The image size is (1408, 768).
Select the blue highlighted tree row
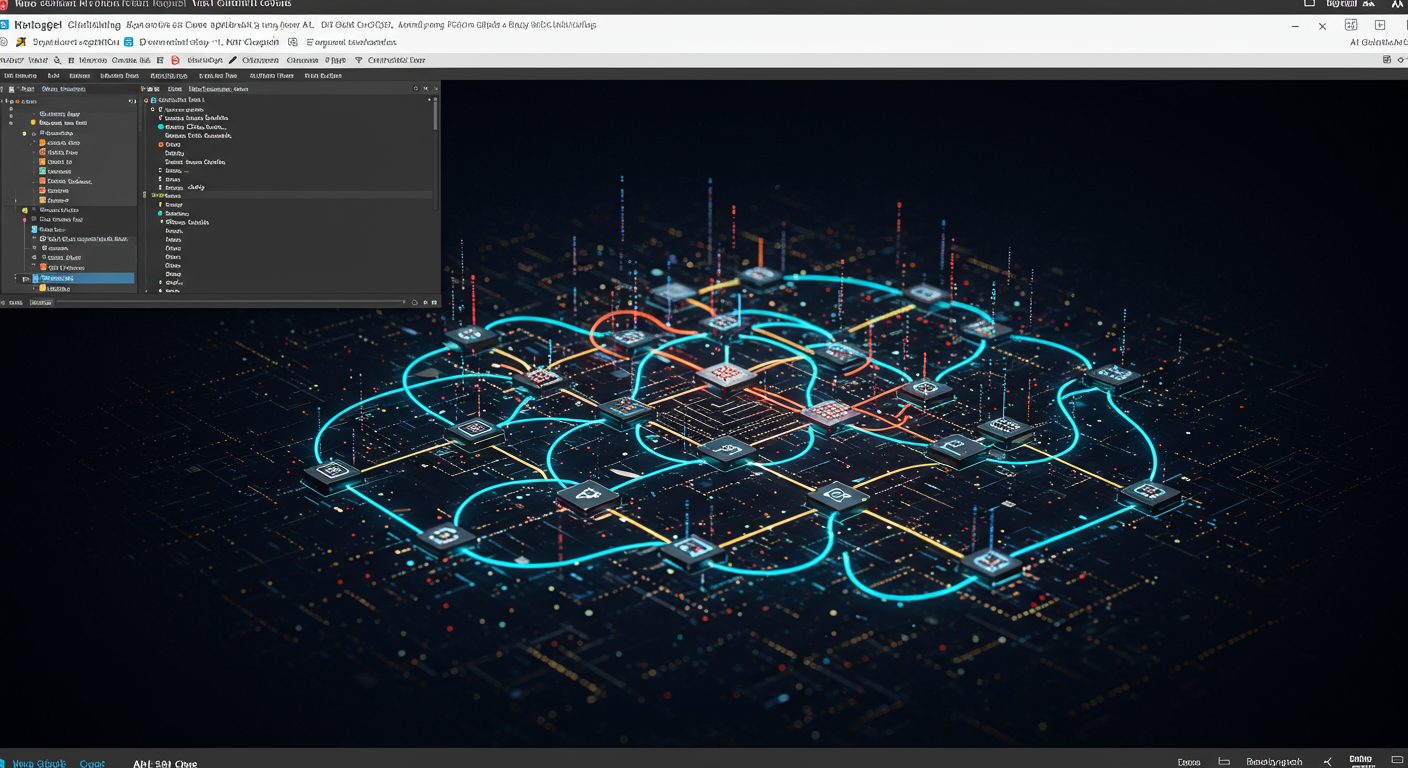tap(80, 279)
